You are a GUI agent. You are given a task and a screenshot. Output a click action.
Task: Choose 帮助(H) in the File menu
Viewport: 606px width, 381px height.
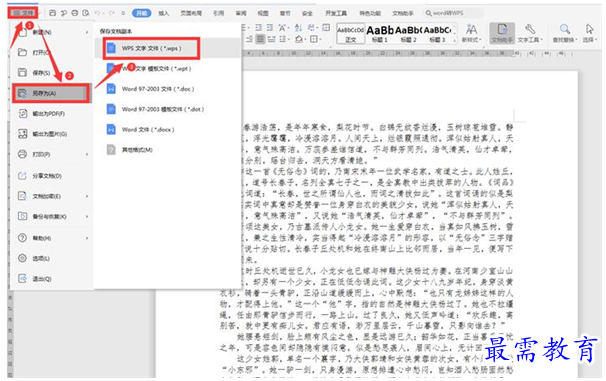(52, 238)
